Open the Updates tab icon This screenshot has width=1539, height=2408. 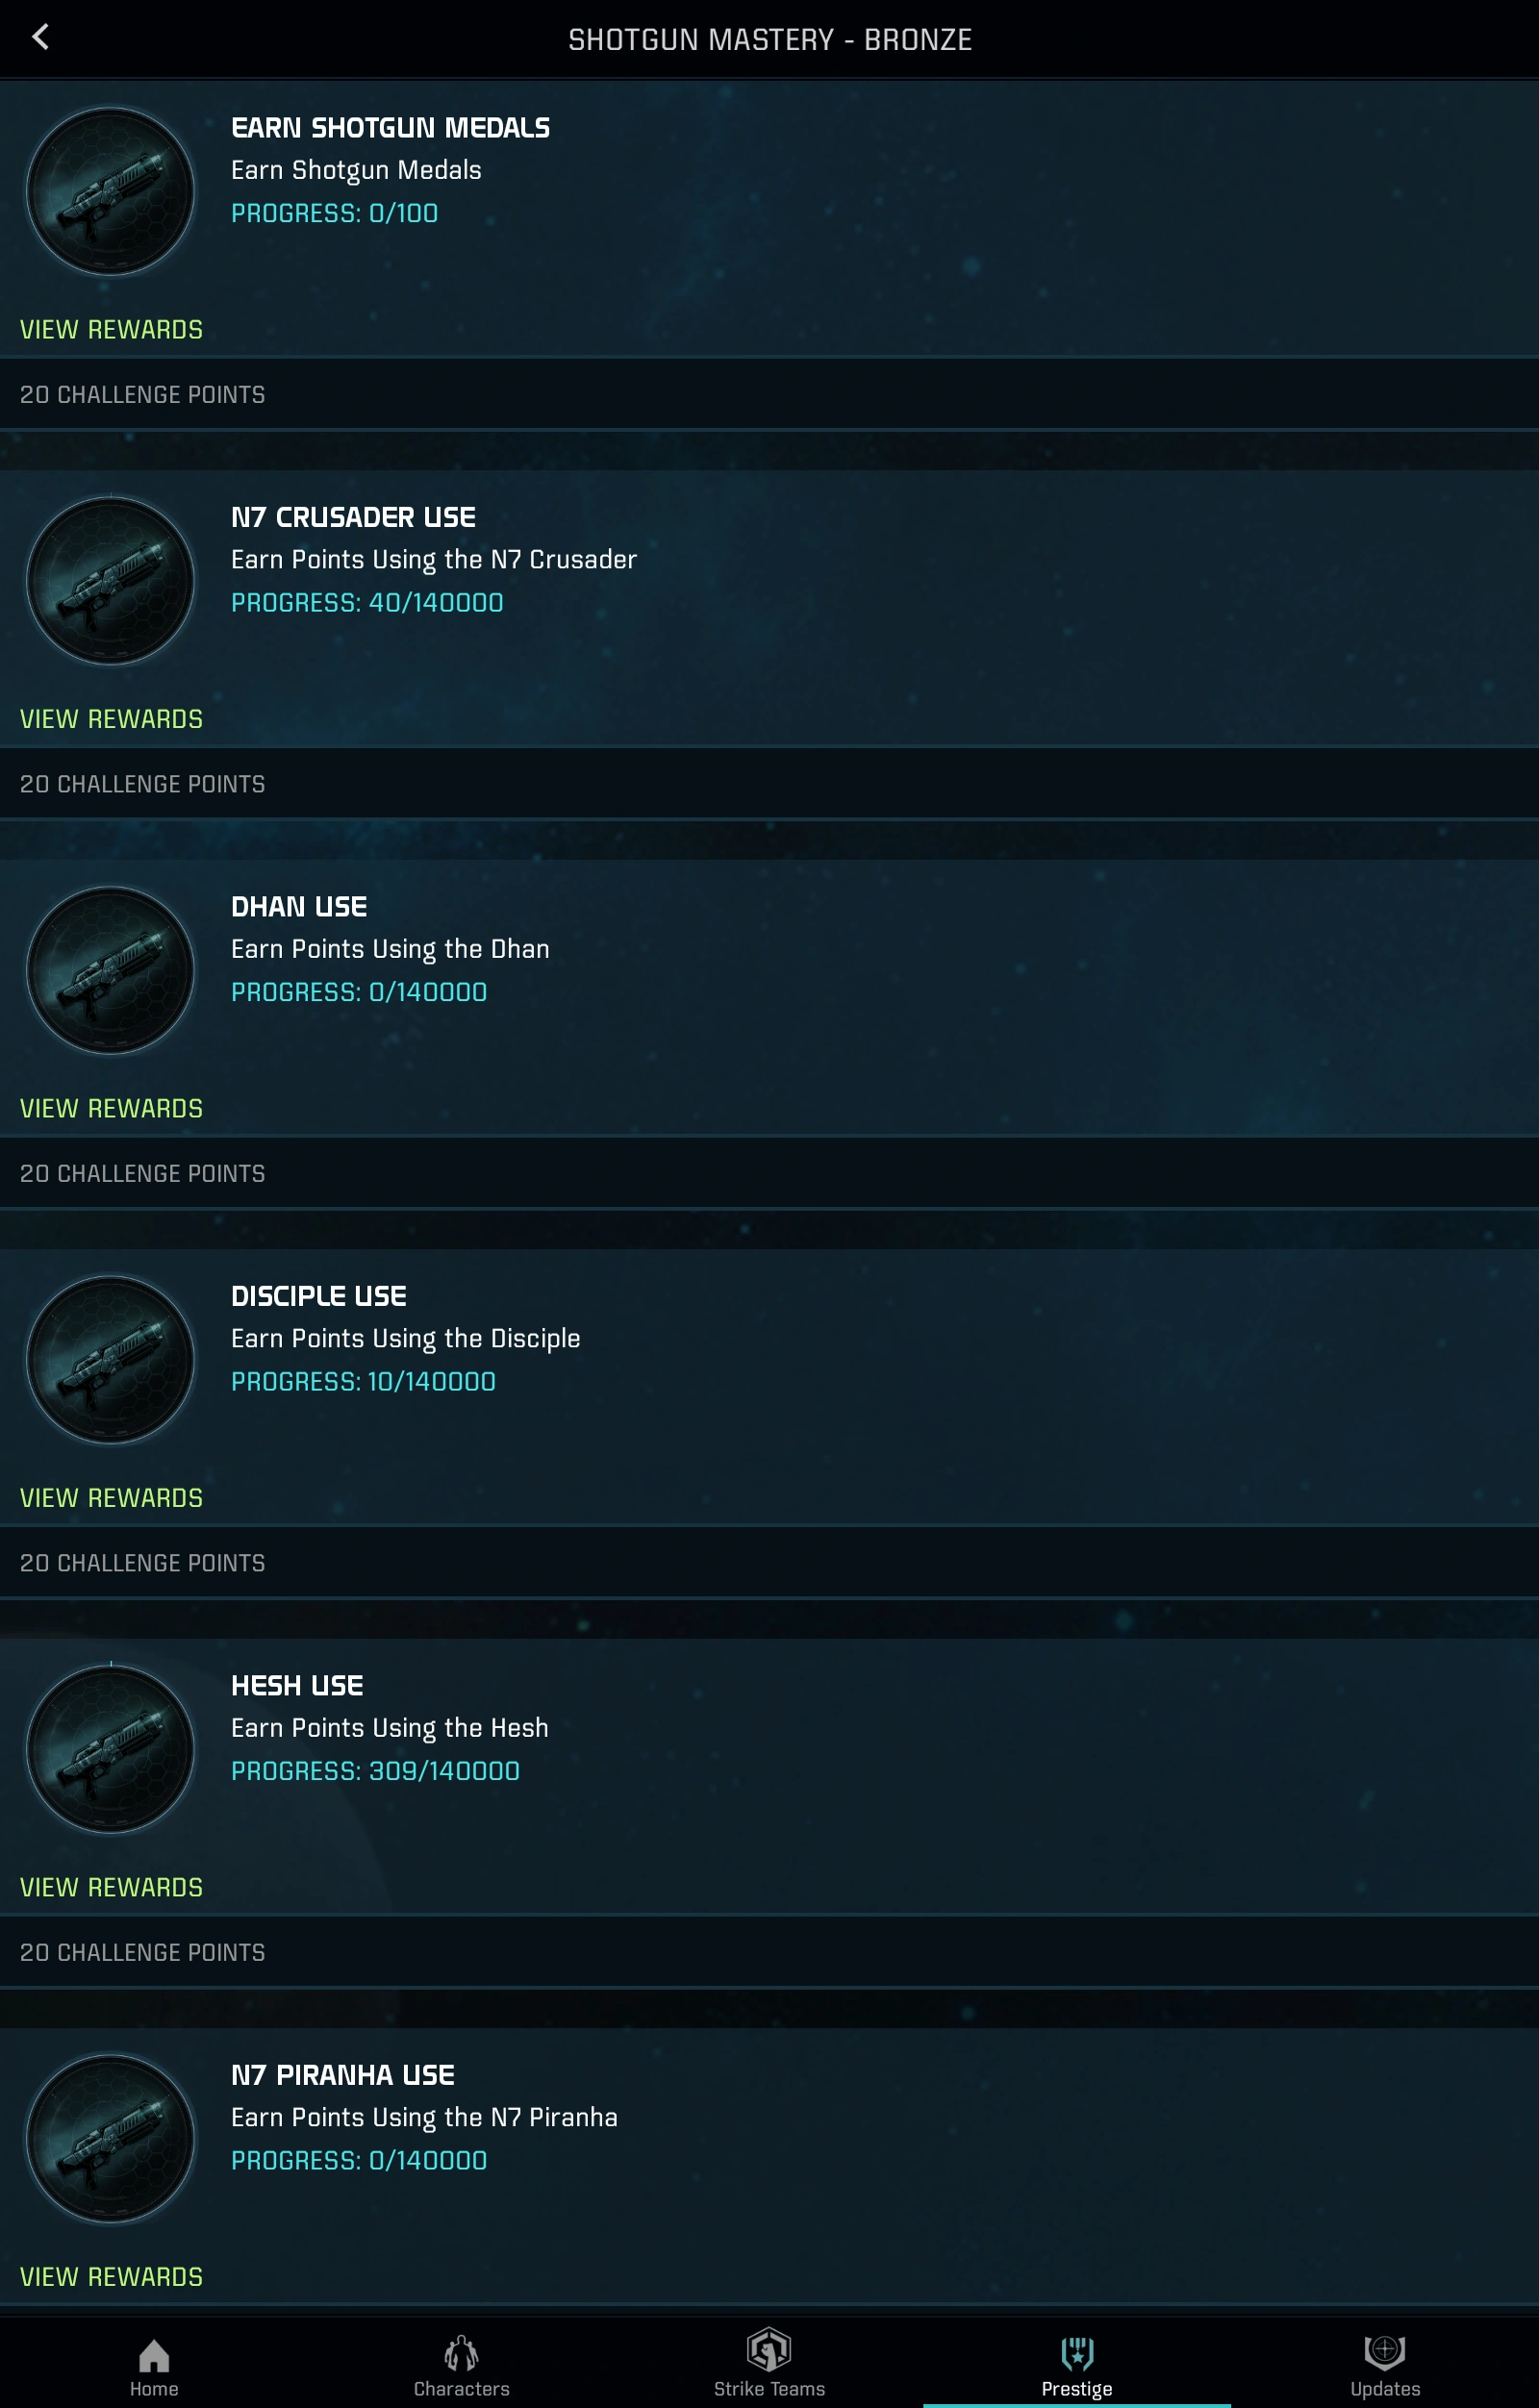1385,2352
